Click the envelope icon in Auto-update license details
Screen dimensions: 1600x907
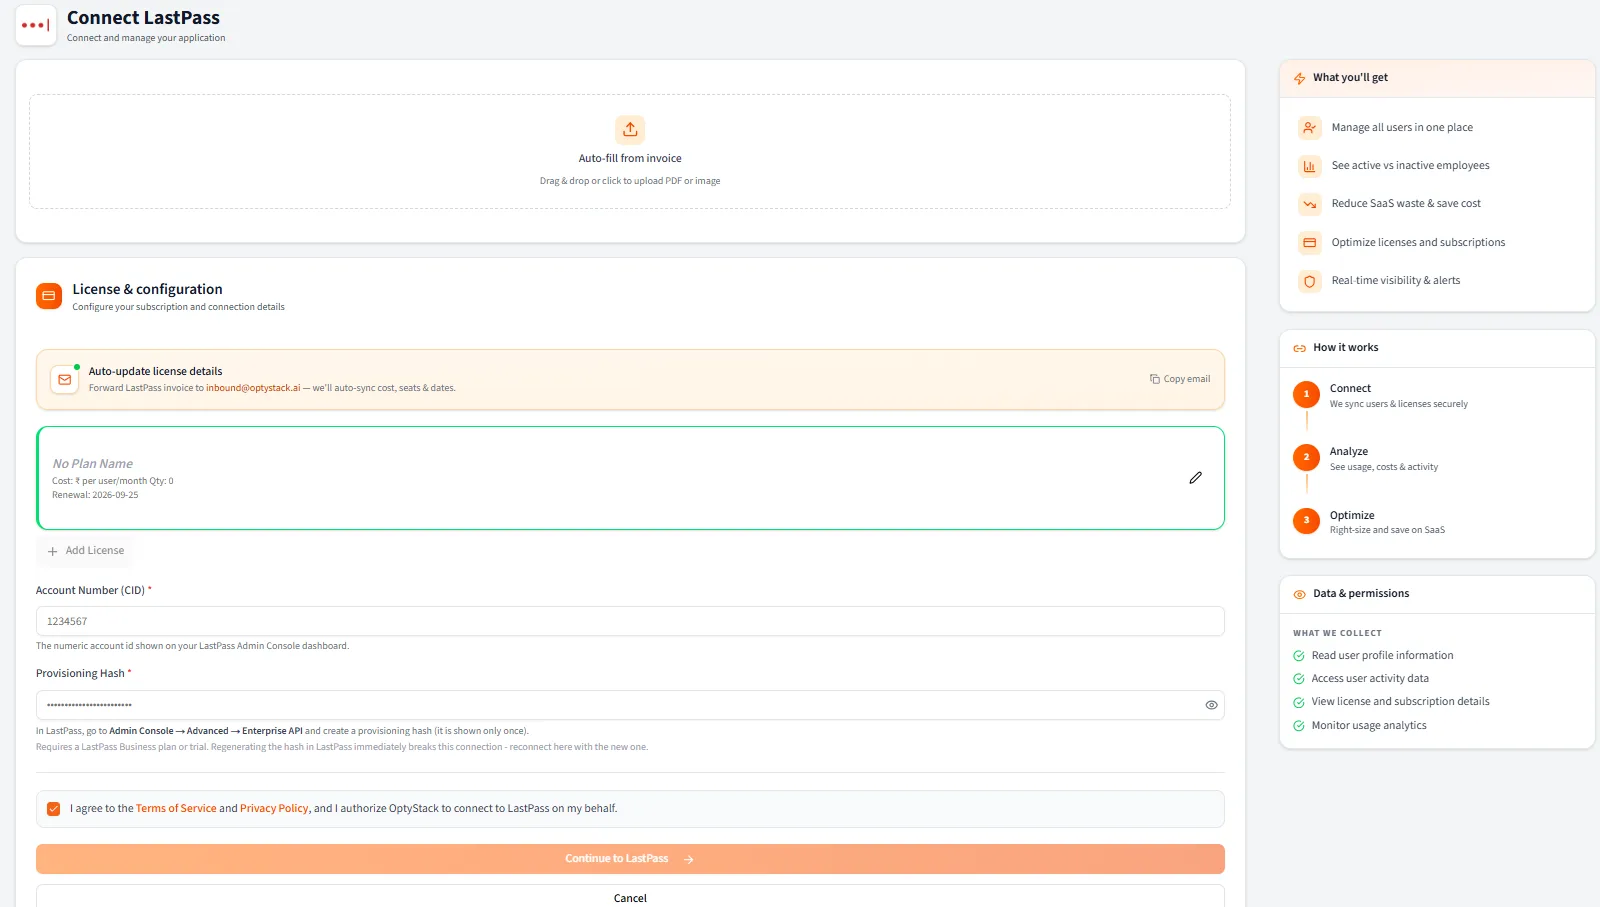coord(65,380)
